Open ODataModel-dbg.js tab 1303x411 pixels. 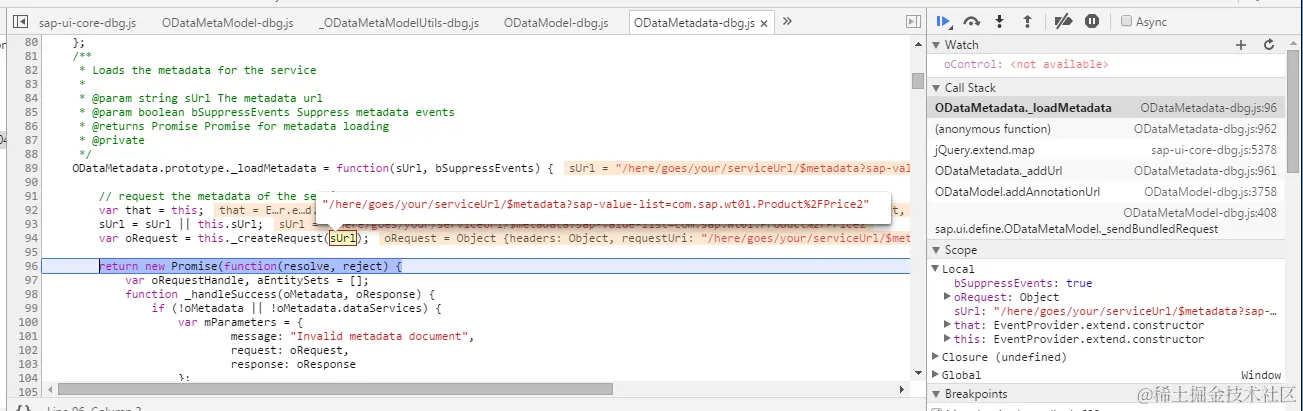pyautogui.click(x=556, y=22)
